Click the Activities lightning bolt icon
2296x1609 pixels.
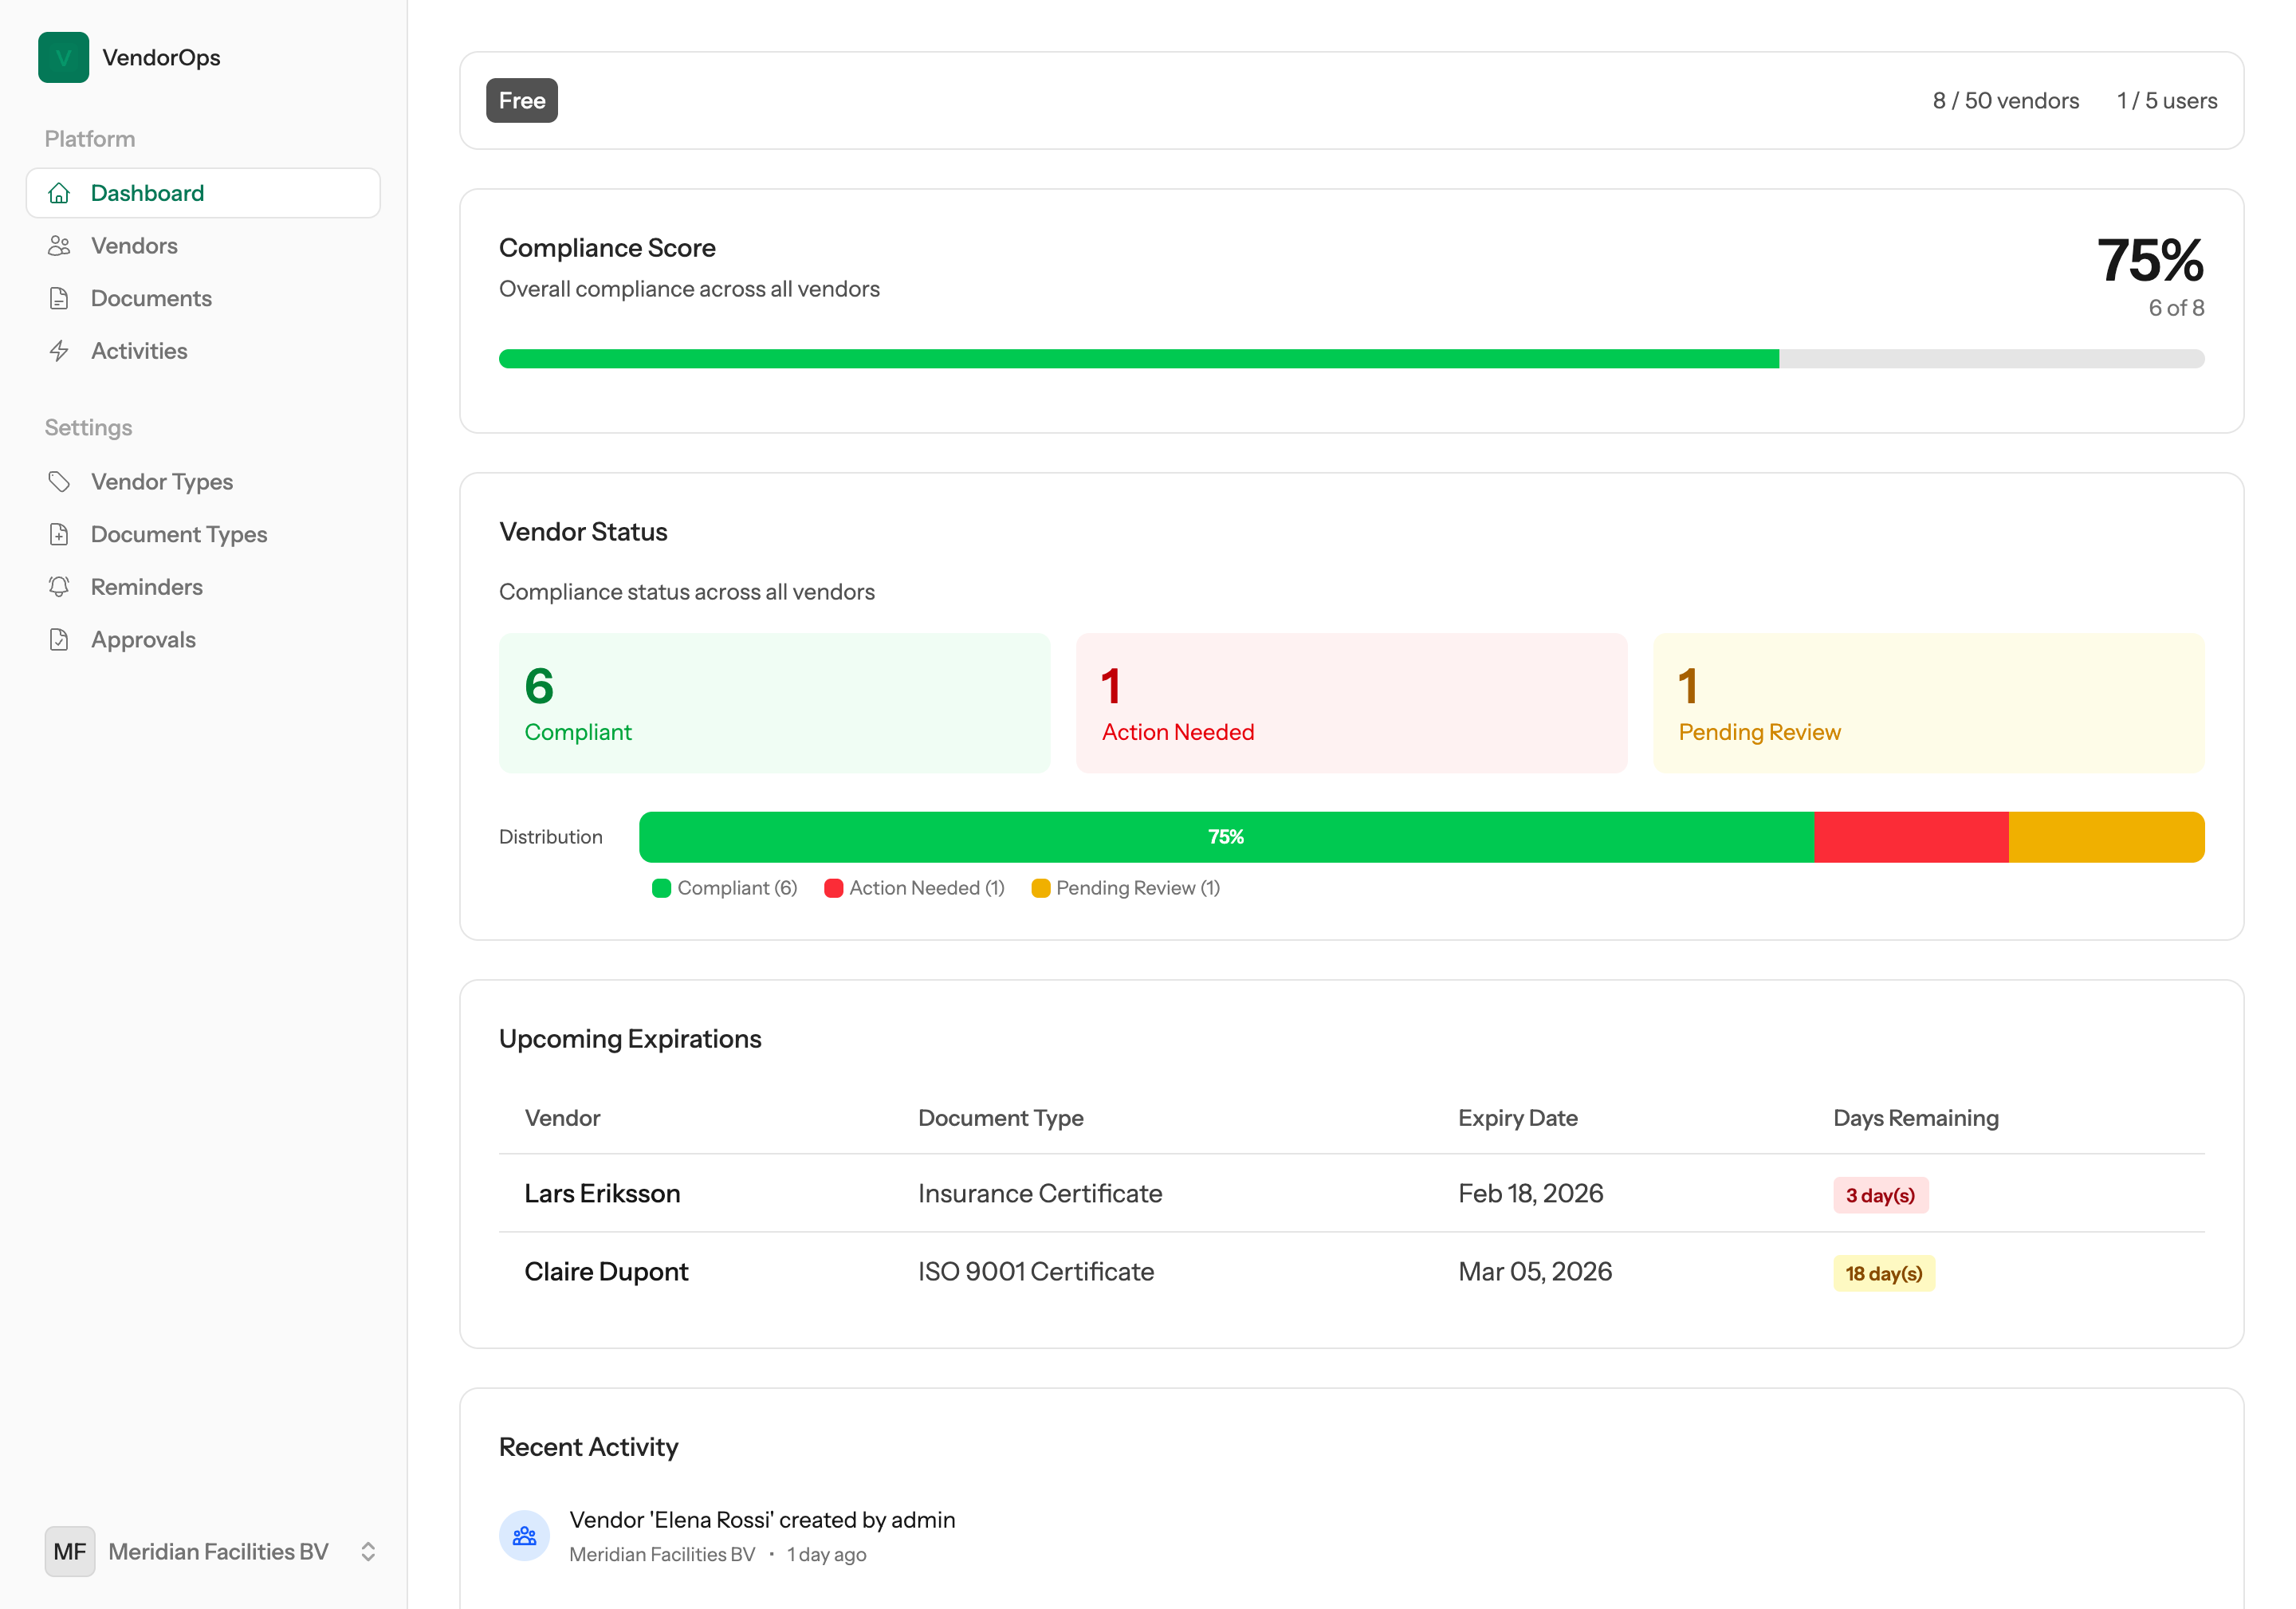click(60, 351)
